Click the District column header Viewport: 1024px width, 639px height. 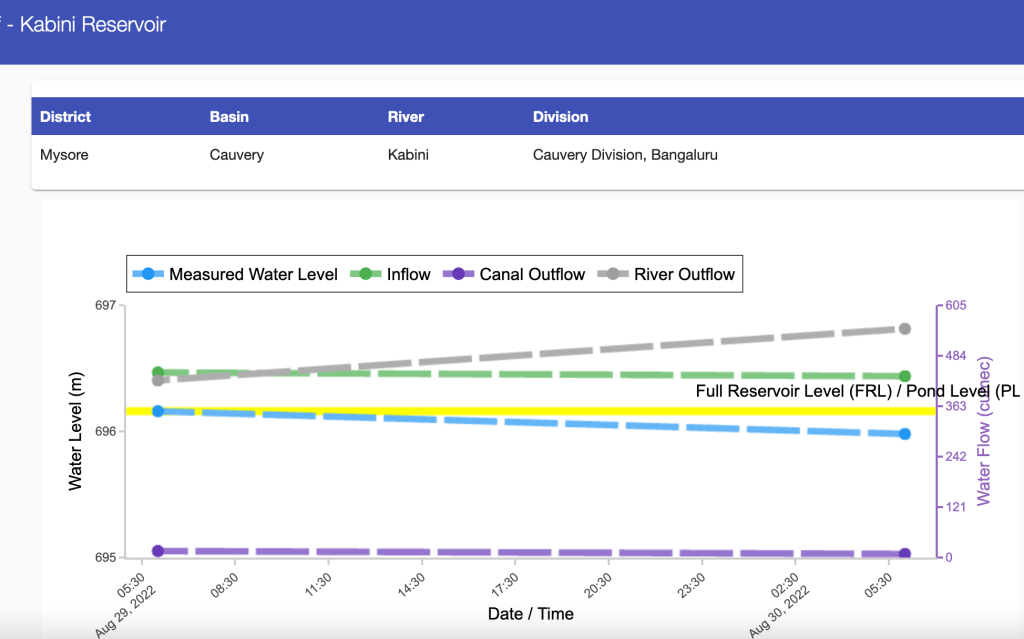click(65, 117)
